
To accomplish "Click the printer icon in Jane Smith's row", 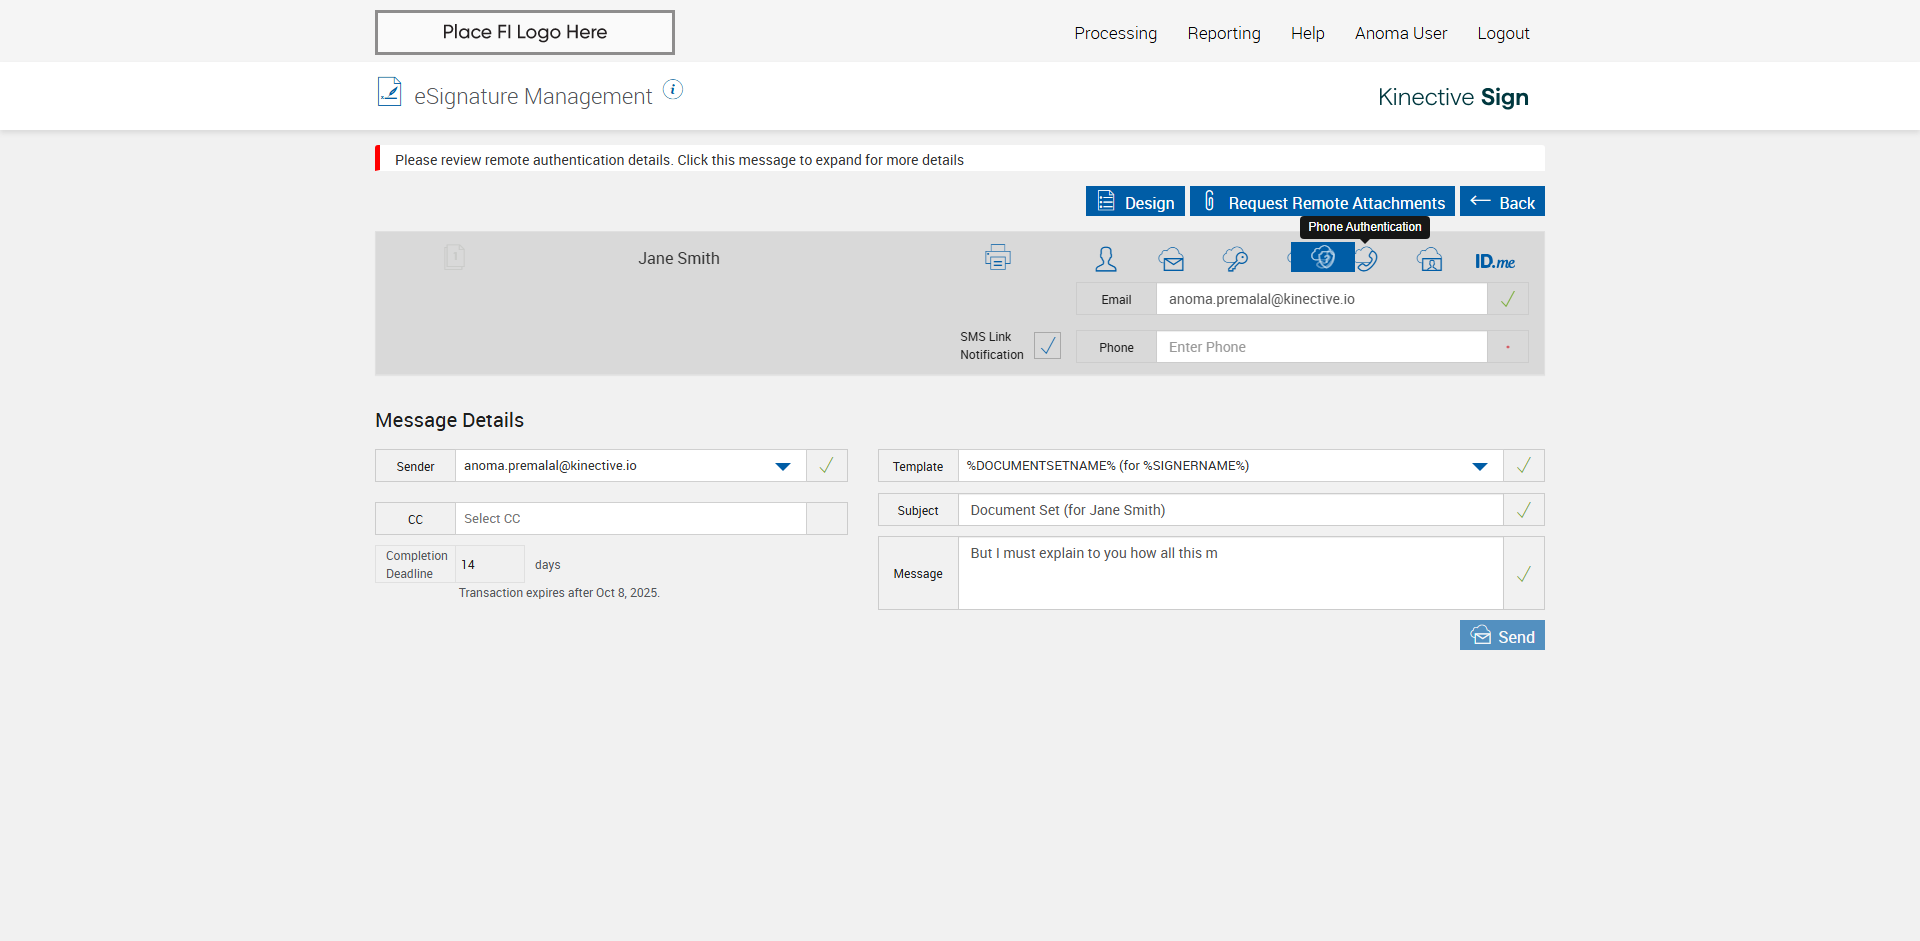I will pos(997,258).
